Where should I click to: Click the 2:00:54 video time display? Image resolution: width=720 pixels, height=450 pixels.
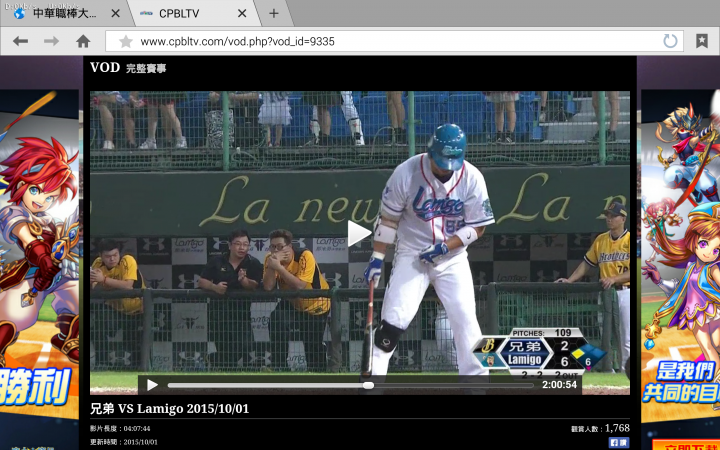[559, 385]
